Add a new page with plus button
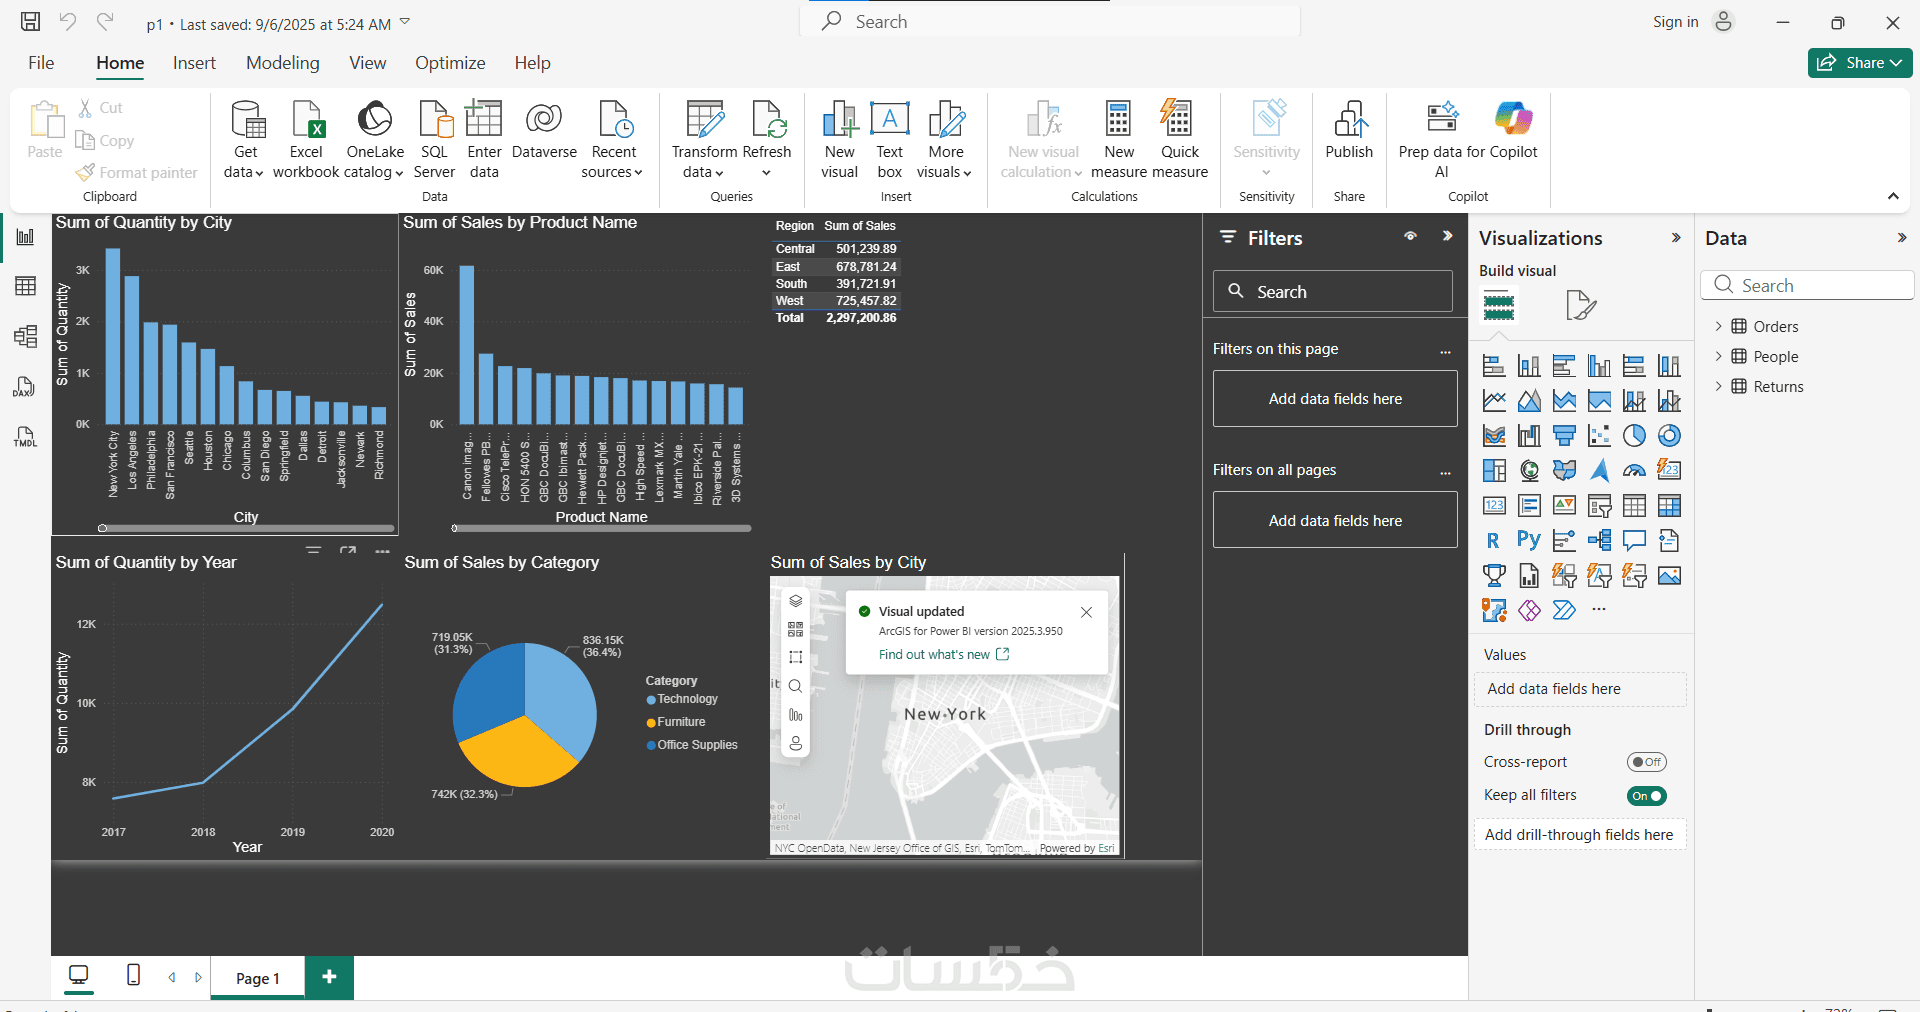This screenshot has width=1920, height=1012. coord(329,977)
